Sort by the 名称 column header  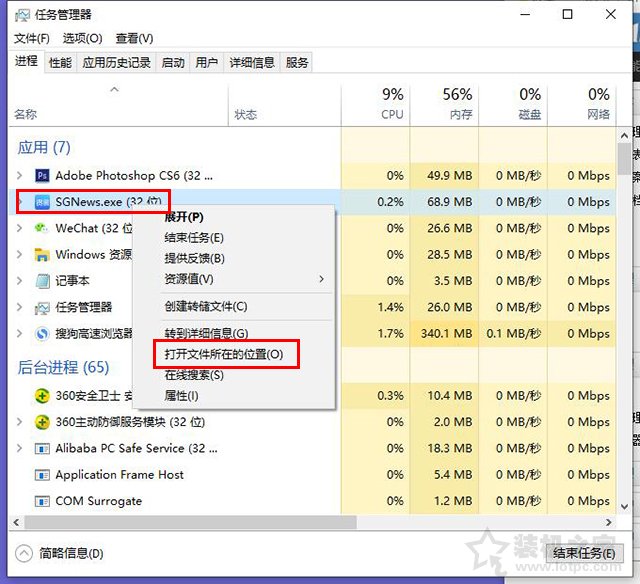click(118, 104)
